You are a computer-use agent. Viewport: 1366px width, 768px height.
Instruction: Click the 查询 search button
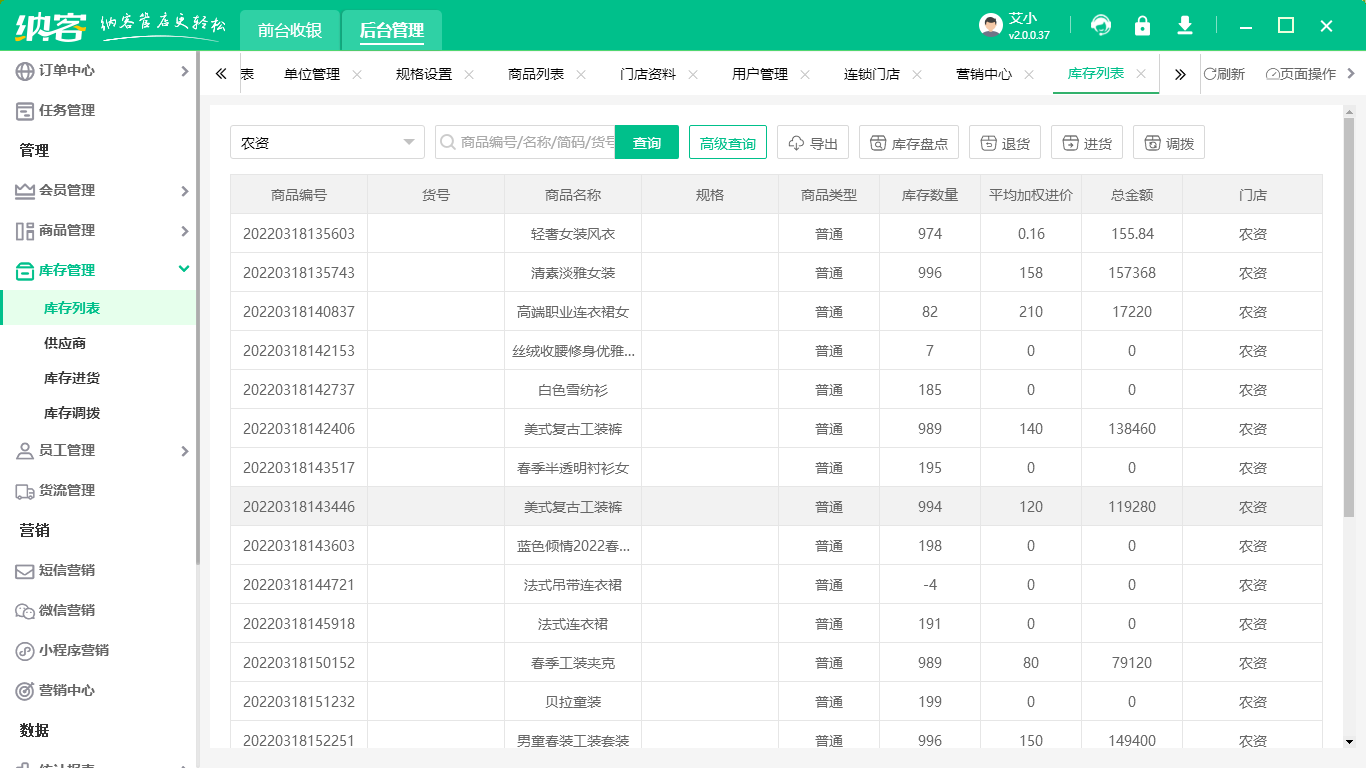(x=647, y=142)
